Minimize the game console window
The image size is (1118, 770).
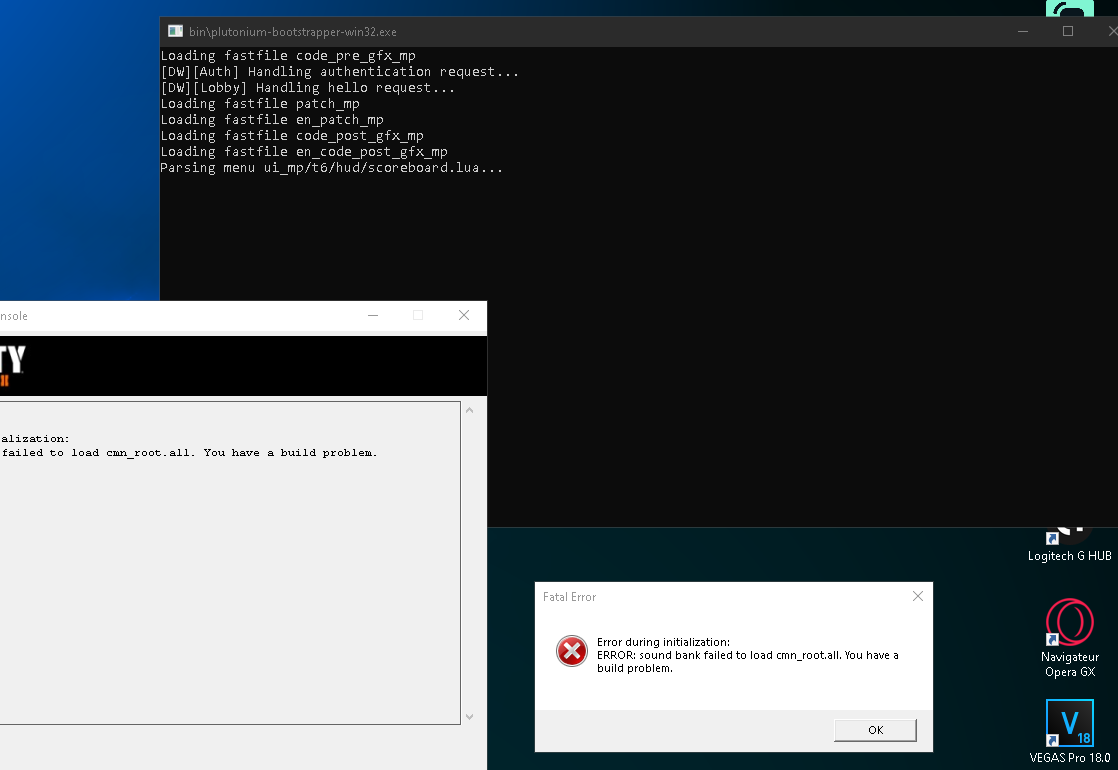pos(372,315)
